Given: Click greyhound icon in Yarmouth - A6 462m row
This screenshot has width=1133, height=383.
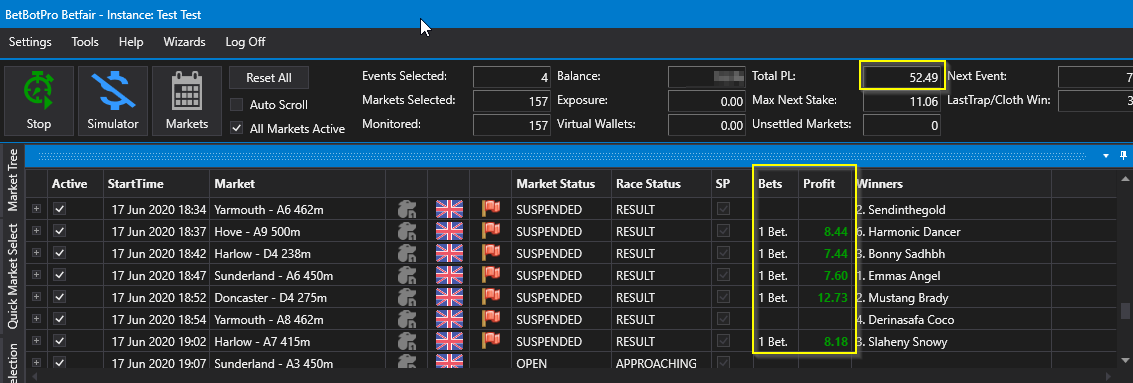Looking at the screenshot, I should [x=407, y=210].
